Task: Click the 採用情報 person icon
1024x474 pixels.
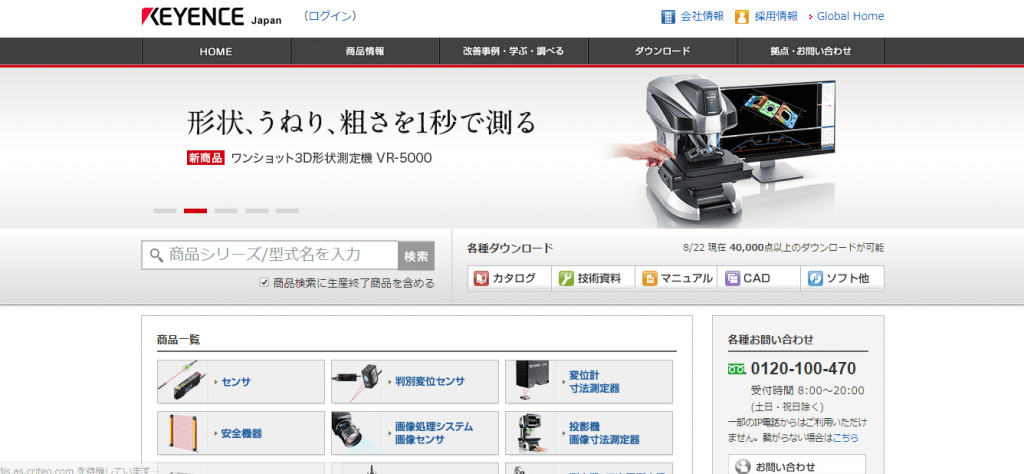Action: 741,17
